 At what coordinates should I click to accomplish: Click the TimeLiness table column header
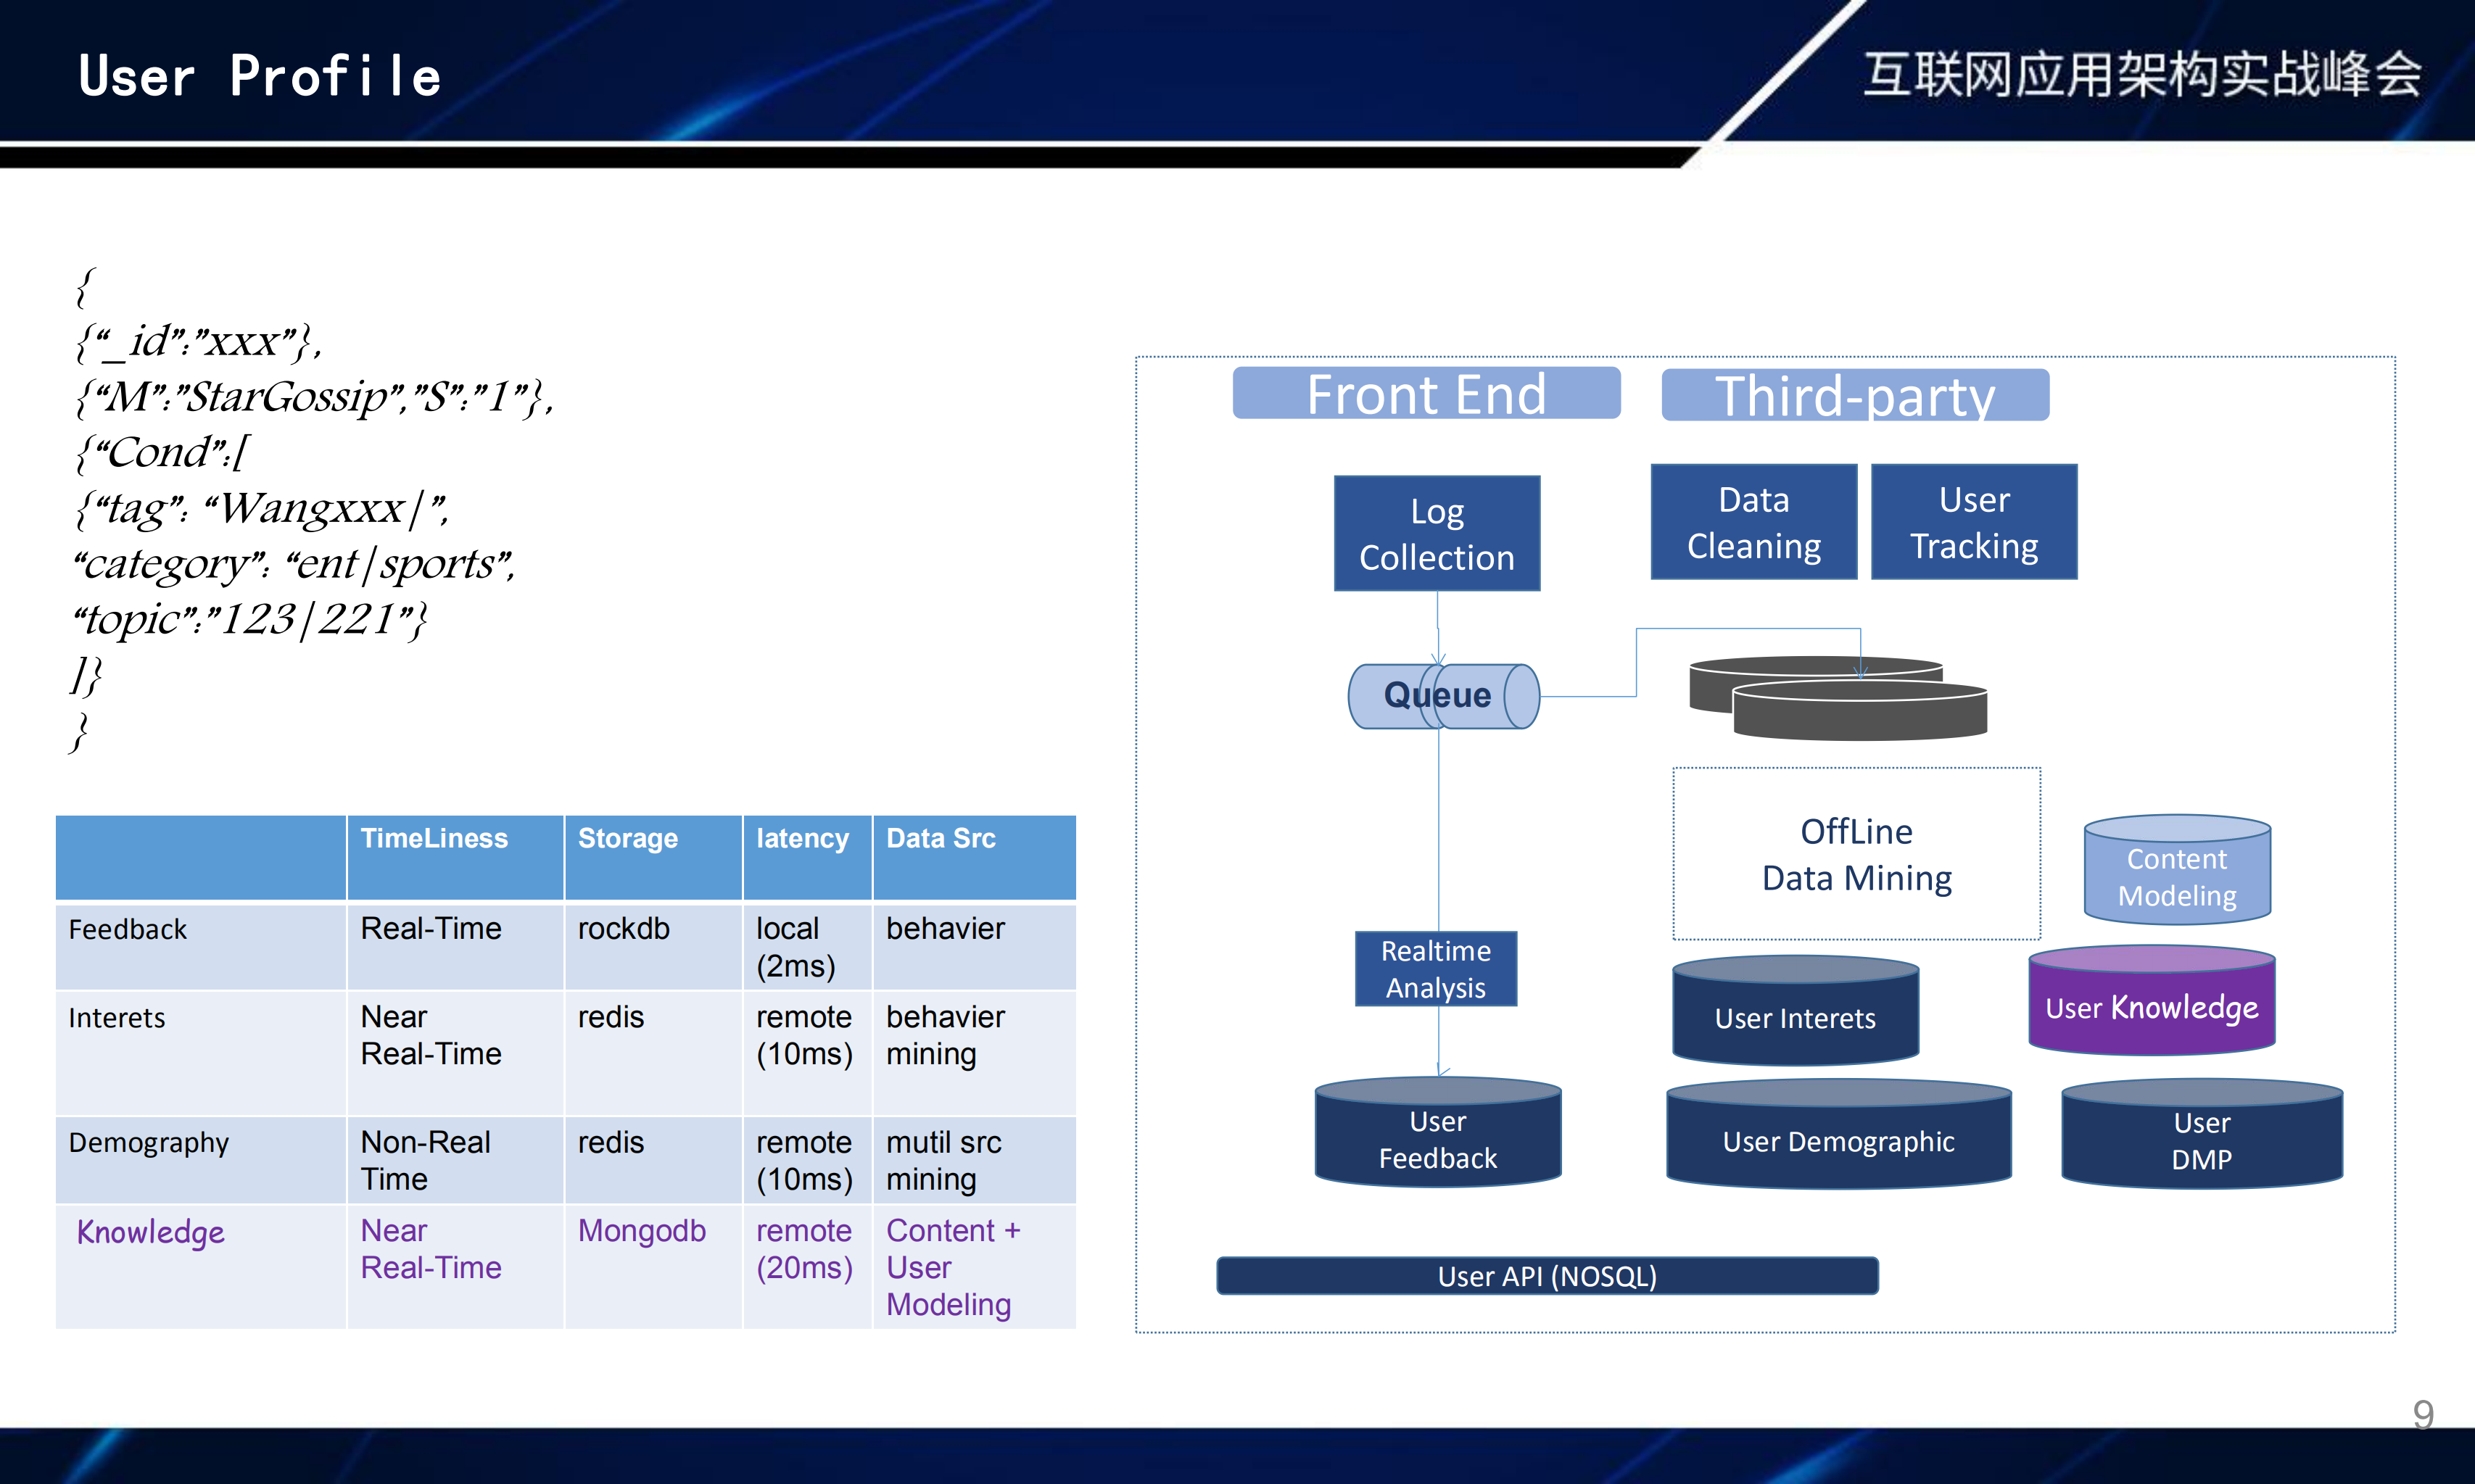(x=434, y=838)
